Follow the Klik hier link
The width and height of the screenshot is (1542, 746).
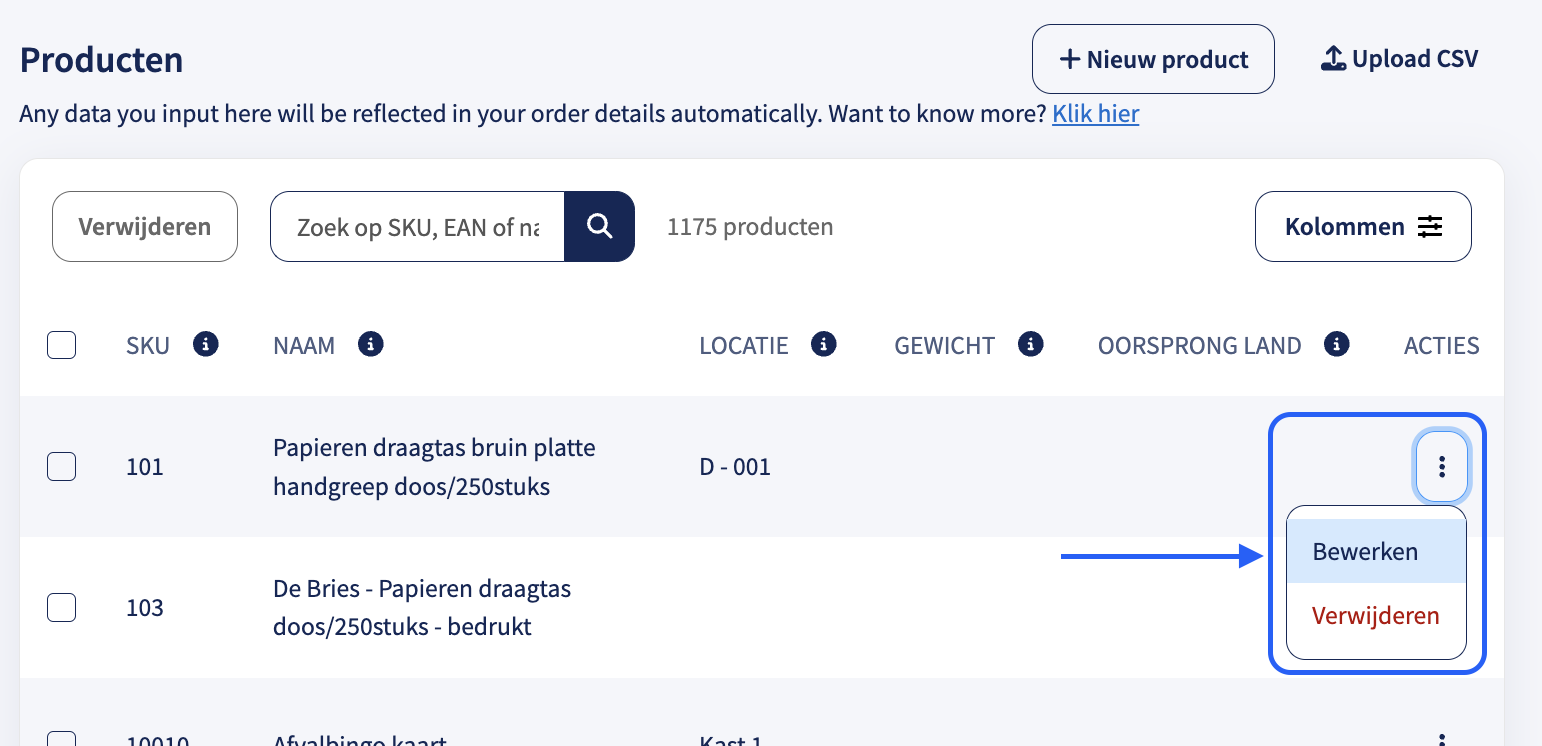coord(1095,114)
